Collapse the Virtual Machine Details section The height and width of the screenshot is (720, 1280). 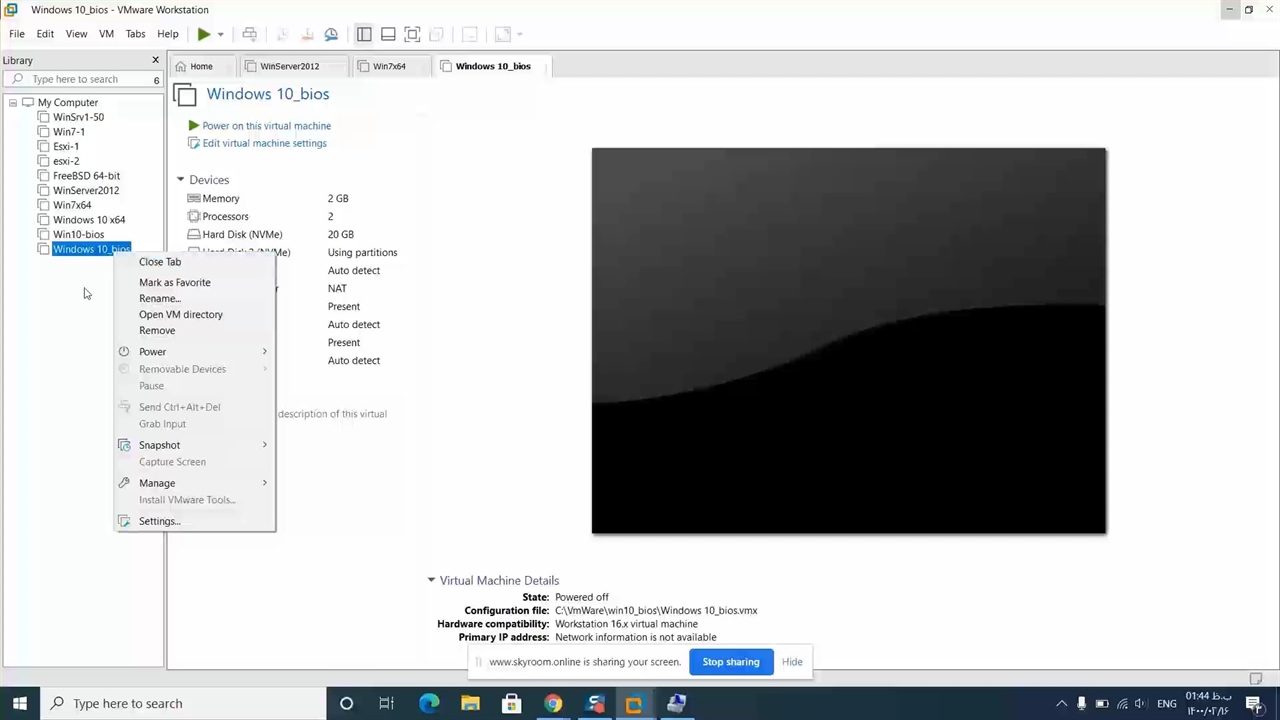(431, 580)
